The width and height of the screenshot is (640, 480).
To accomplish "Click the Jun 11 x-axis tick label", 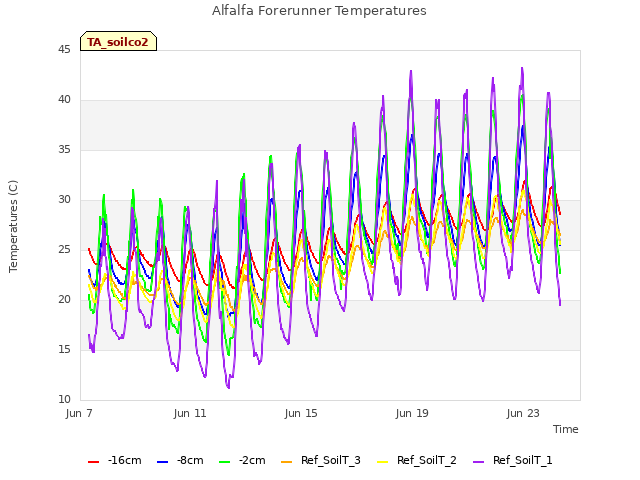I will tap(190, 413).
